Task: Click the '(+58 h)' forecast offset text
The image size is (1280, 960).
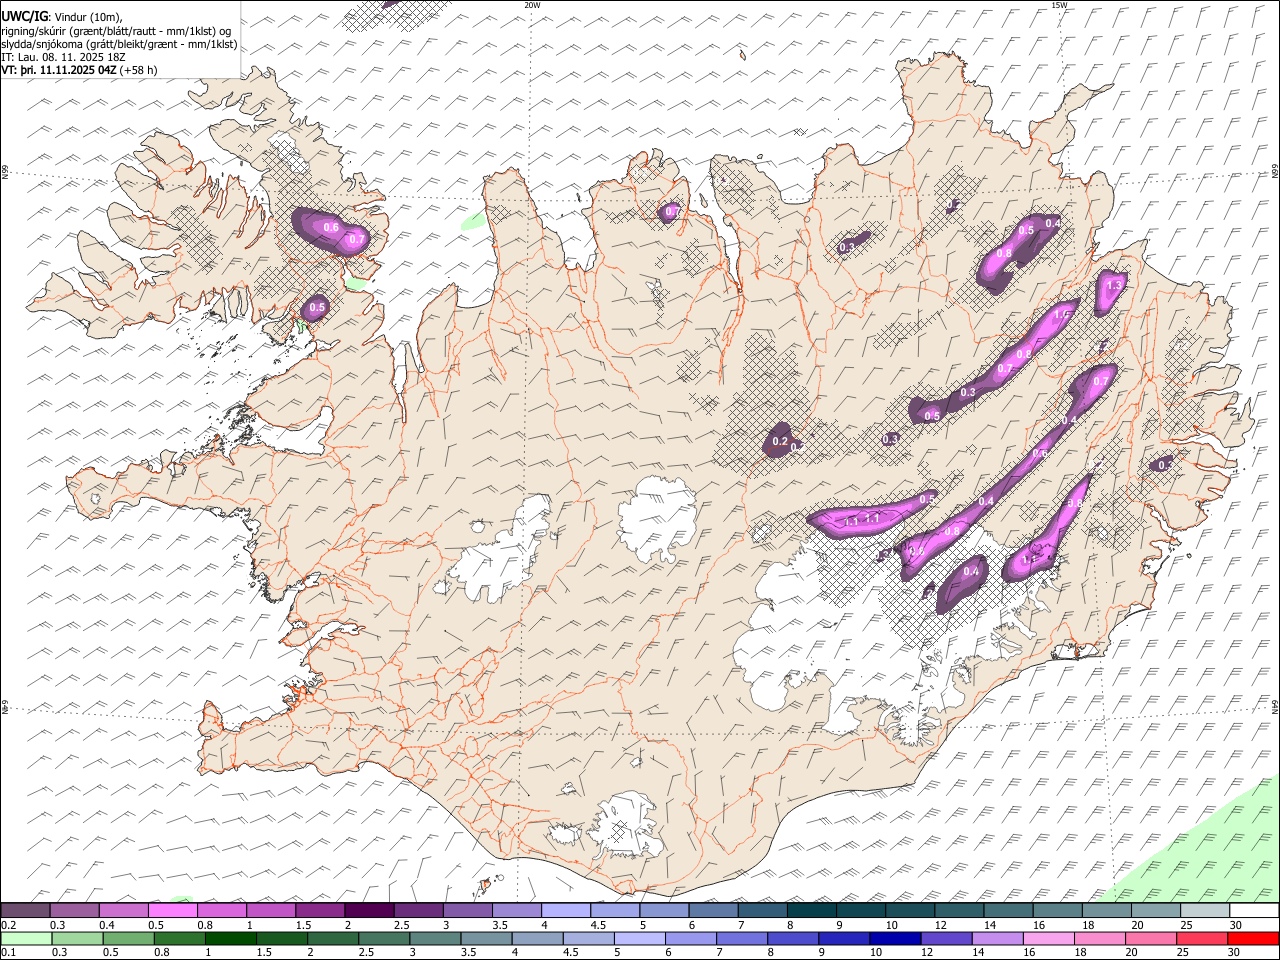Action: click(x=139, y=70)
